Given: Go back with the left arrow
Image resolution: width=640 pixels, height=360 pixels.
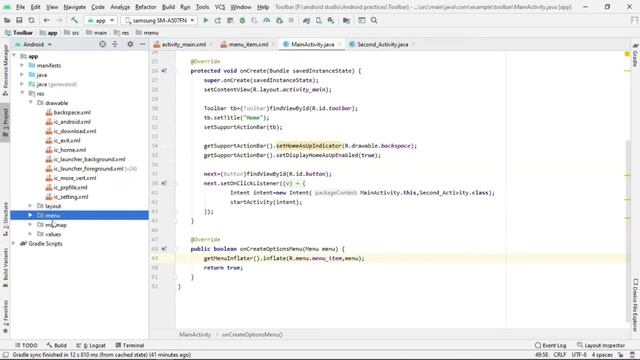Looking at the screenshot, I should tap(47, 20).
